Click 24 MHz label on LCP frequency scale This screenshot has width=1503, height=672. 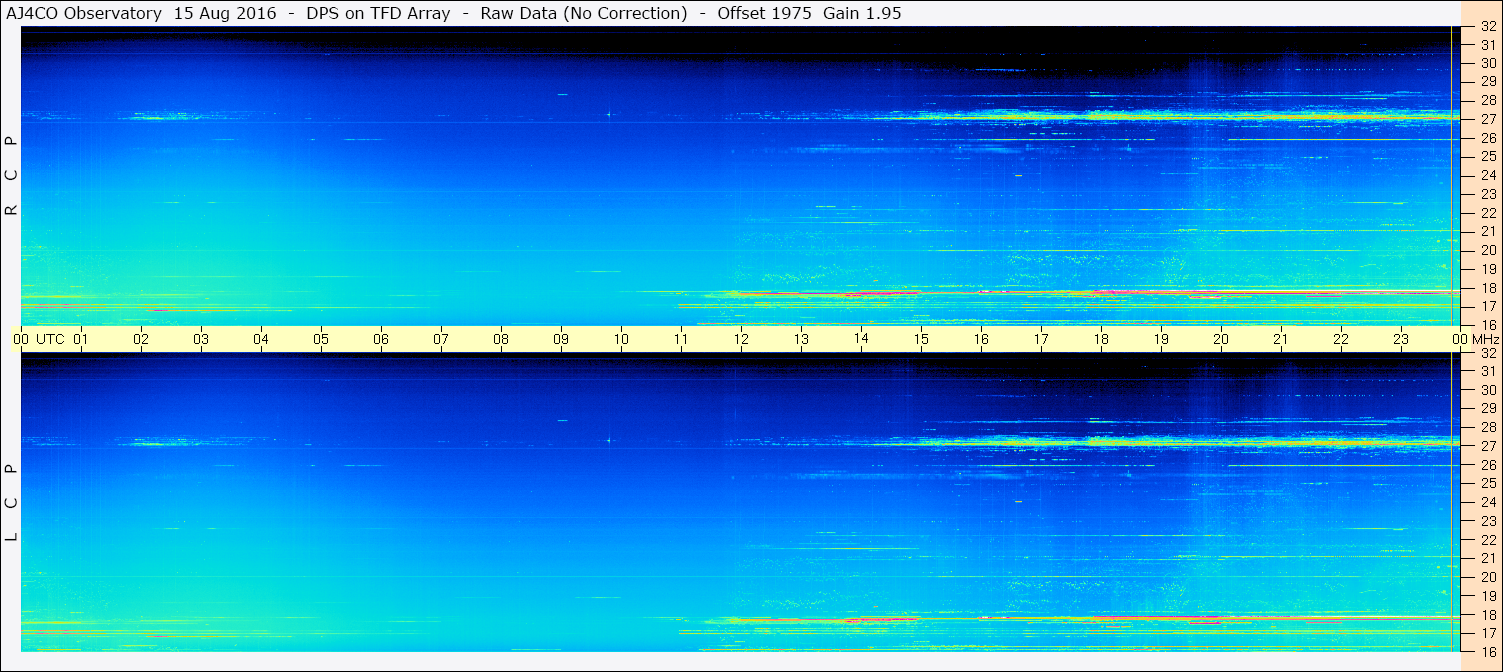[x=1488, y=502]
